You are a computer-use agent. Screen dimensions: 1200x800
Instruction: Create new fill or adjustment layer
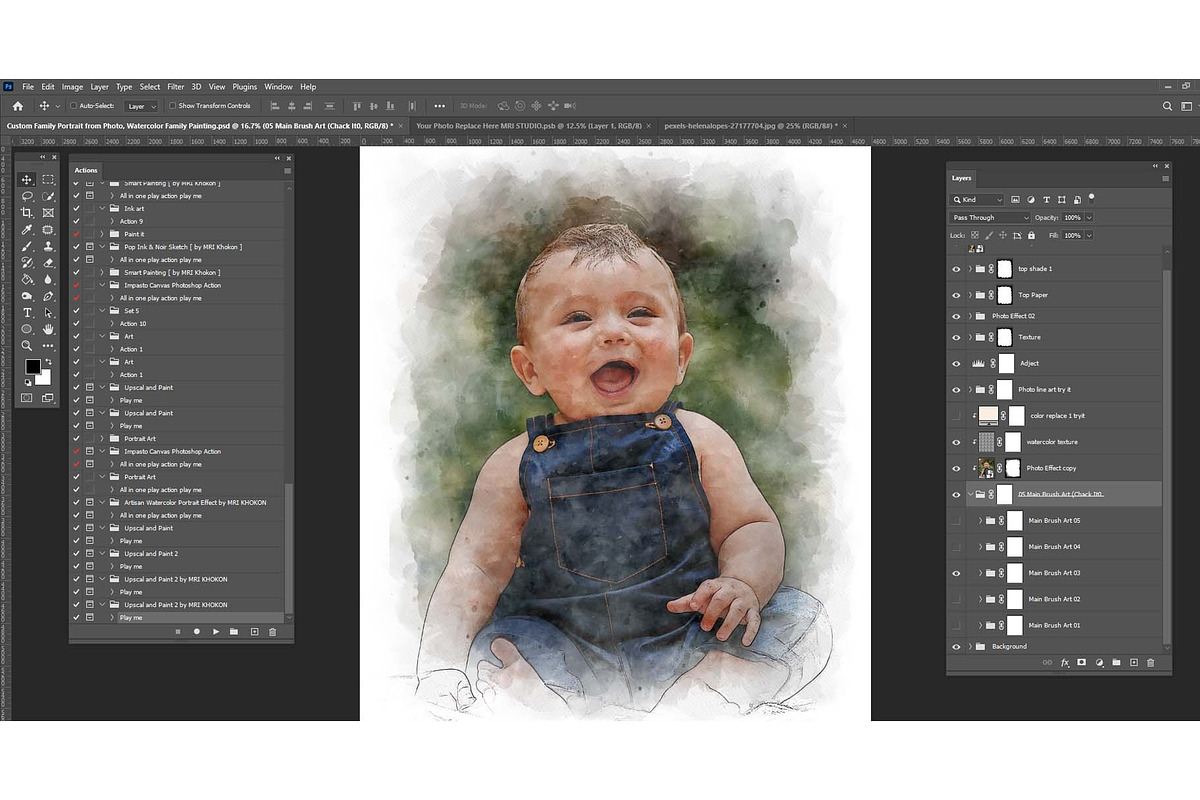pos(1099,662)
